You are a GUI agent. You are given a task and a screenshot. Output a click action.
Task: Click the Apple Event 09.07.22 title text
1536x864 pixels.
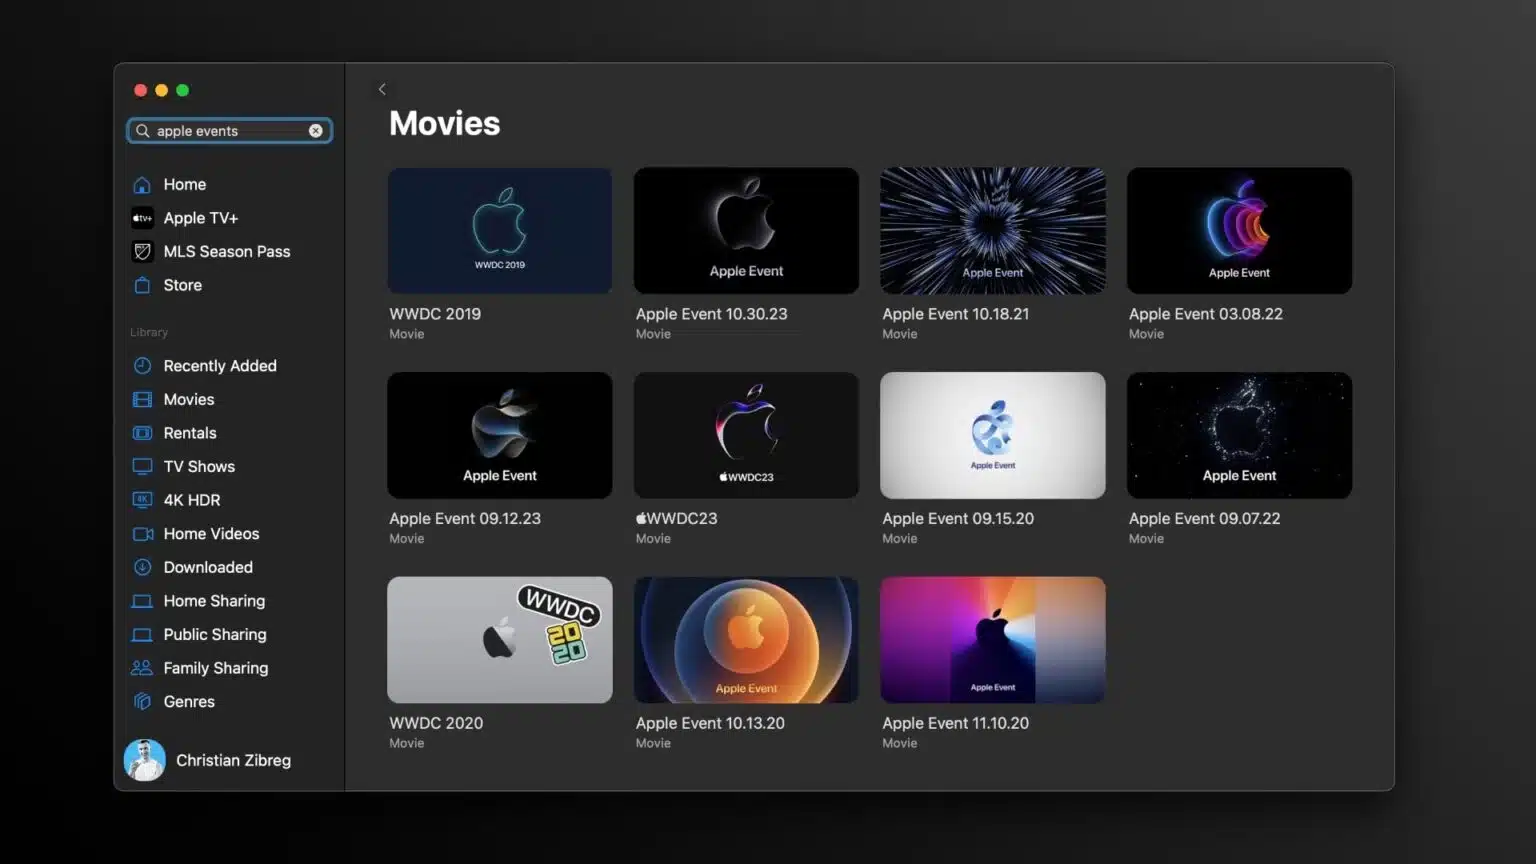1205,519
